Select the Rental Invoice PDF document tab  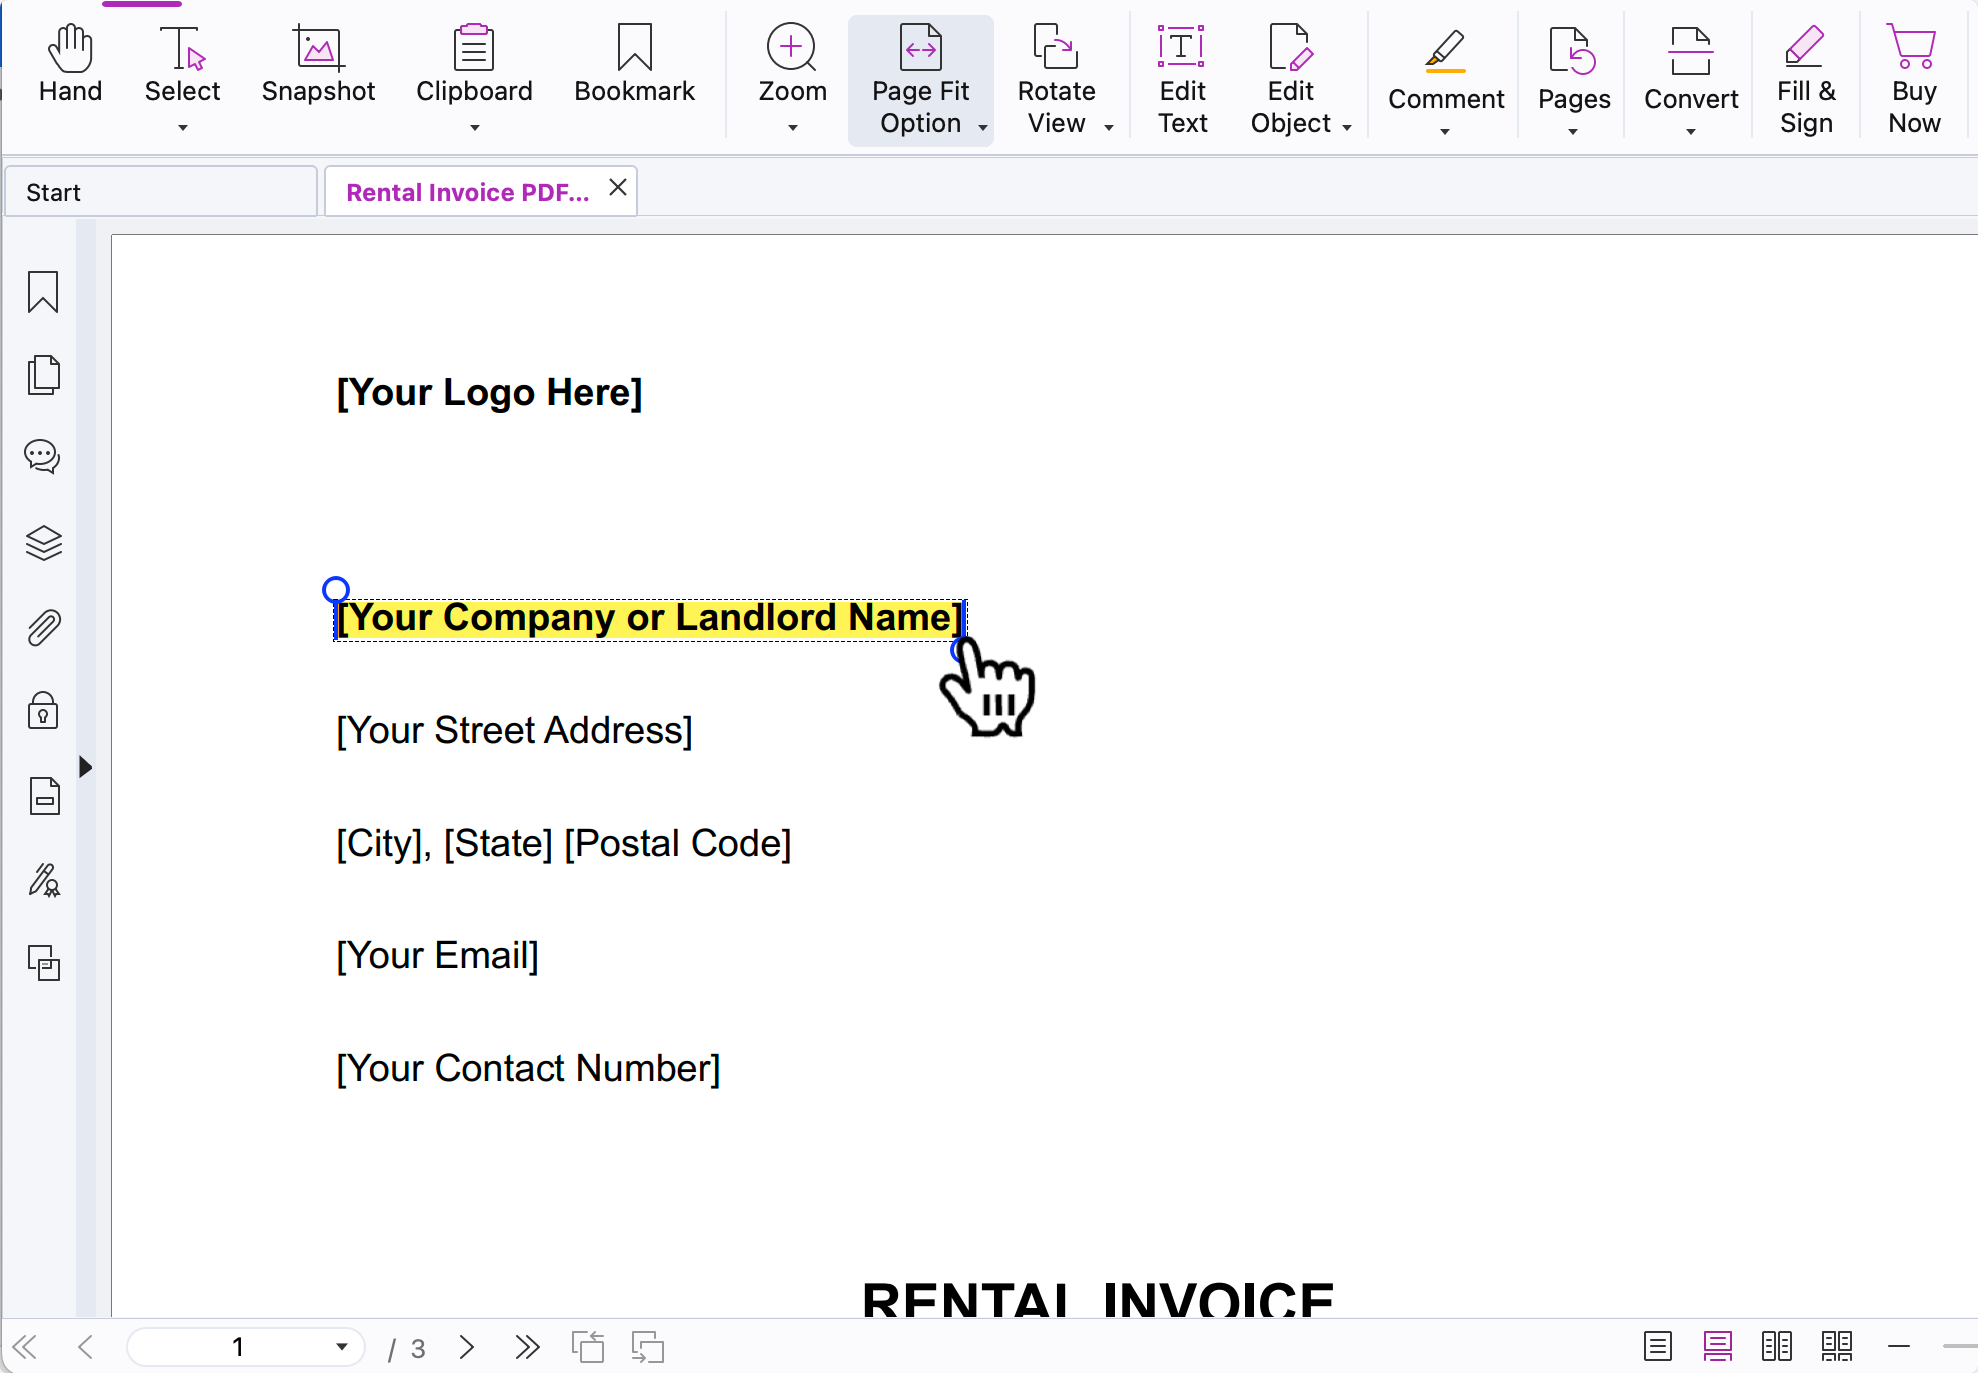[466, 191]
